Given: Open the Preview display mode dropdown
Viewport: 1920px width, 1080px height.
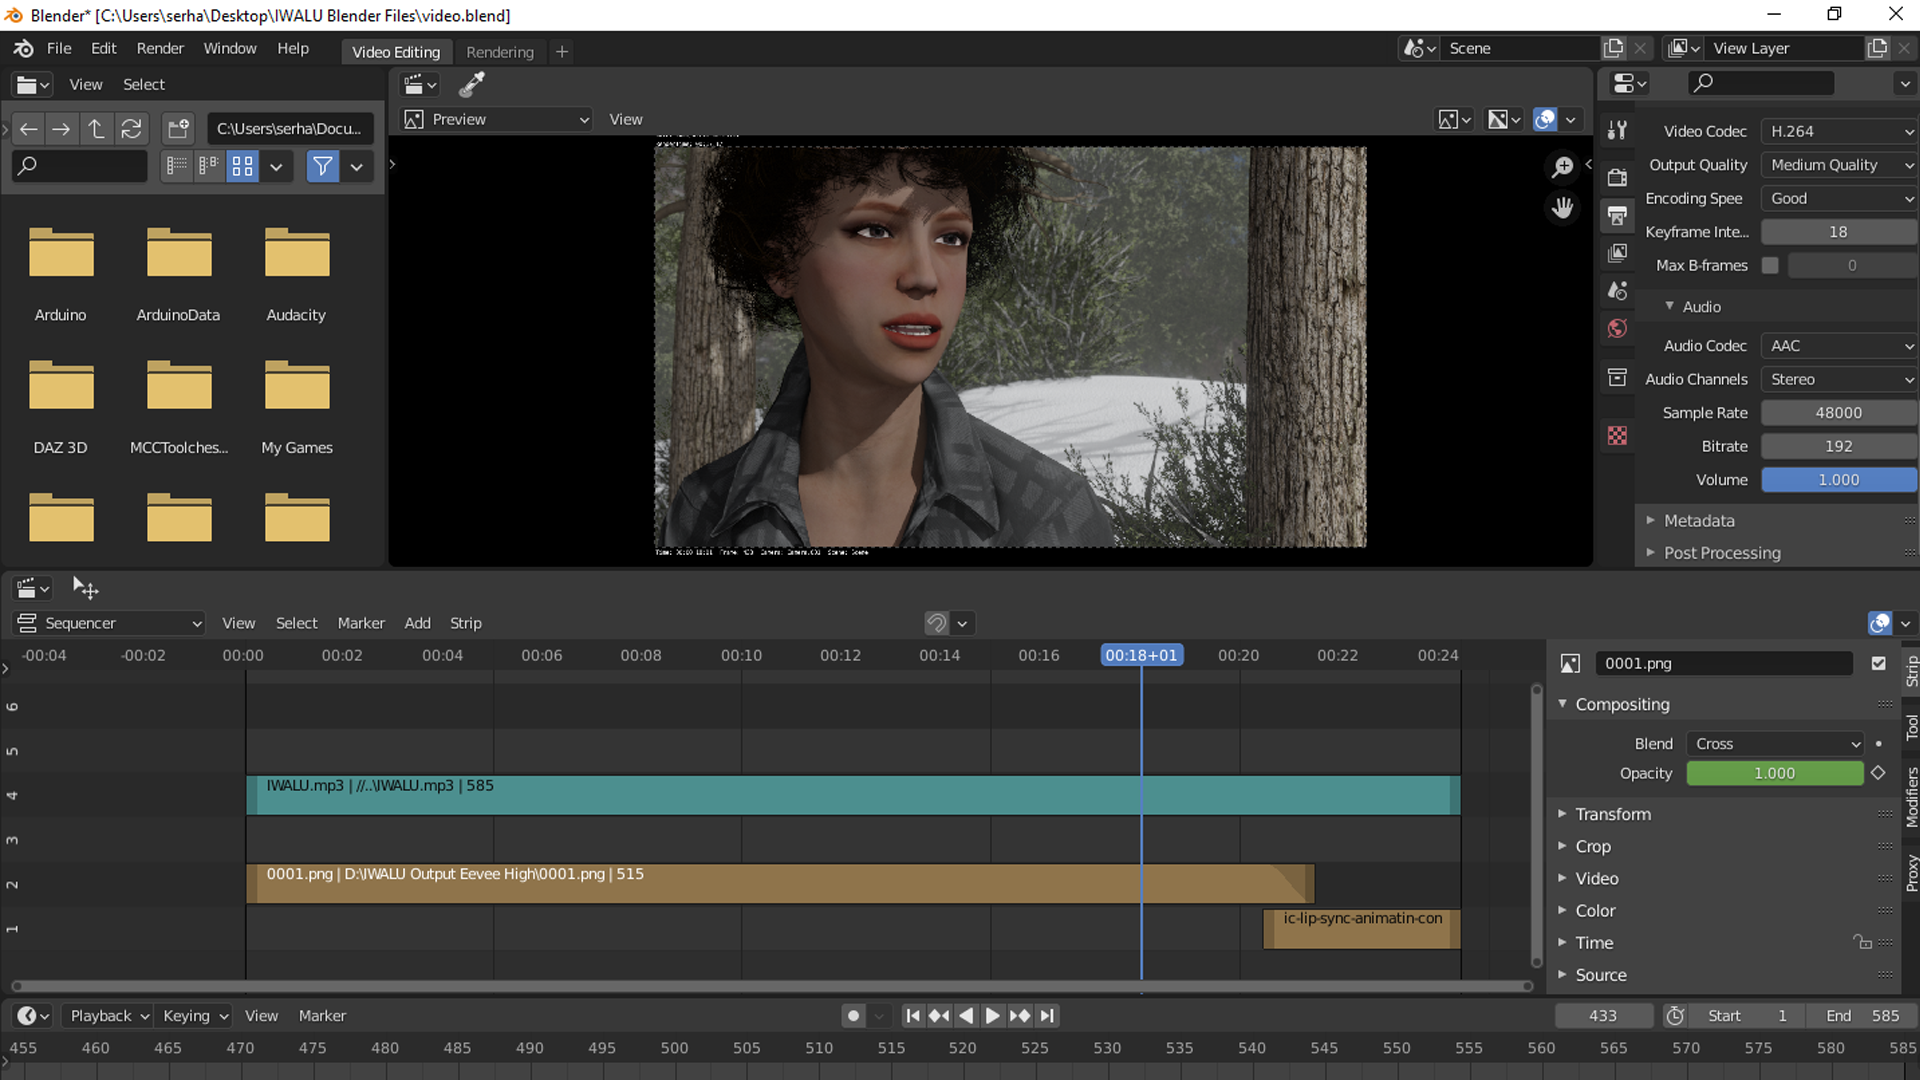Looking at the screenshot, I should click(496, 119).
